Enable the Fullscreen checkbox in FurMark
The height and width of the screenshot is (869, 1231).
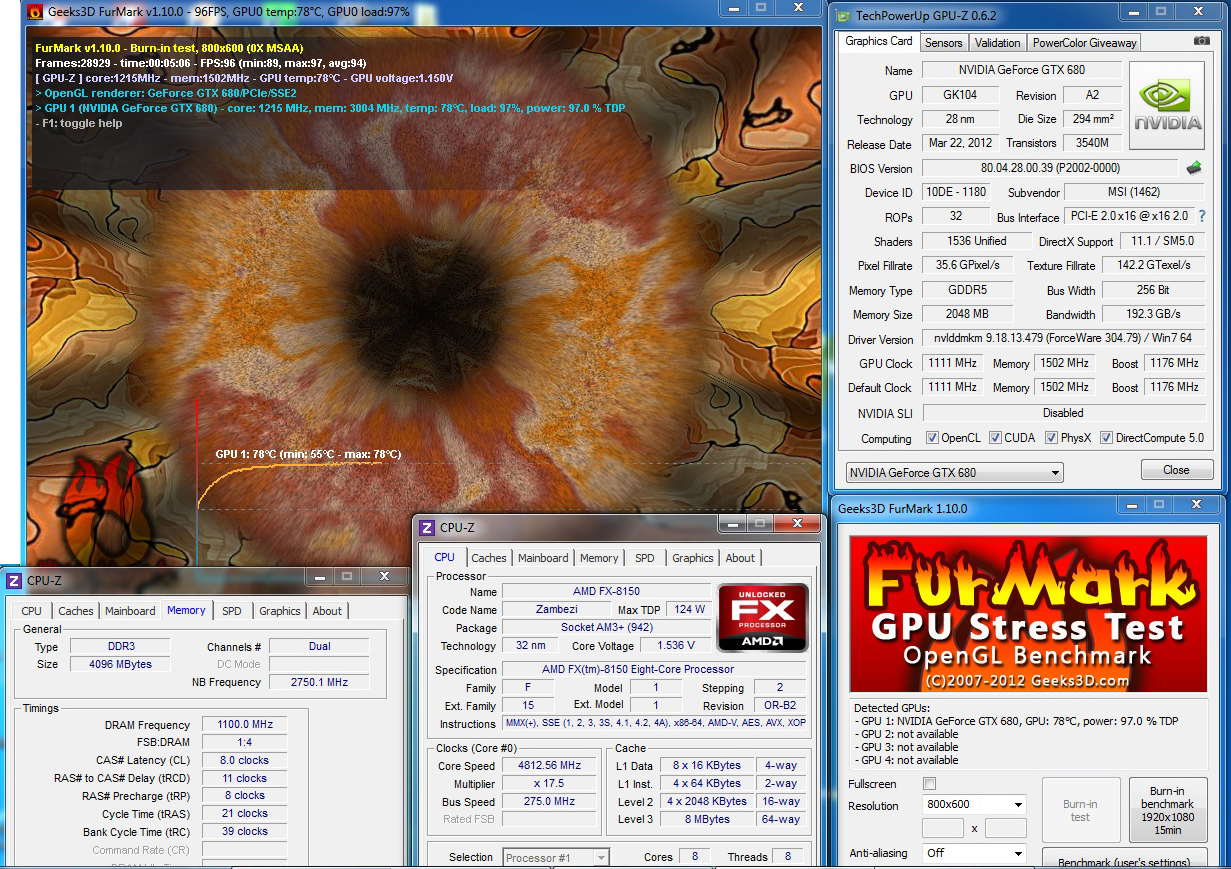(x=929, y=784)
